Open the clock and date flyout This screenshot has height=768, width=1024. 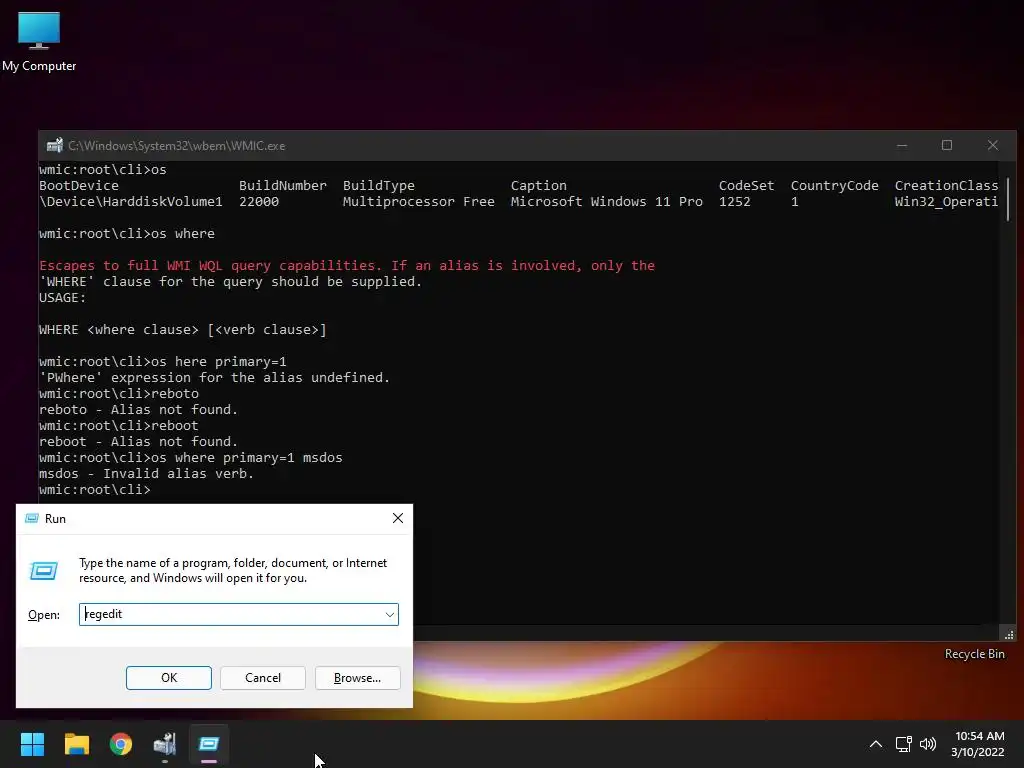coord(978,744)
